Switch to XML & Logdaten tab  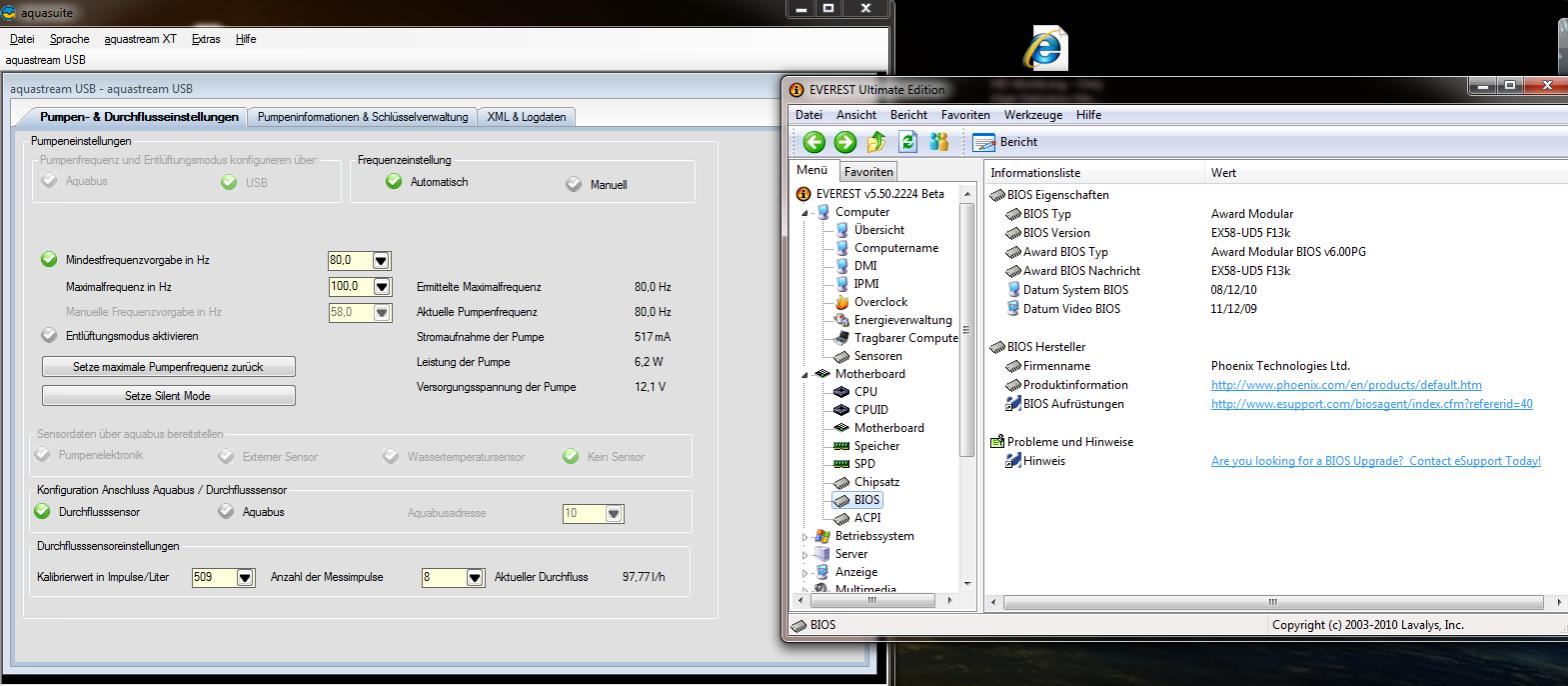click(x=526, y=117)
